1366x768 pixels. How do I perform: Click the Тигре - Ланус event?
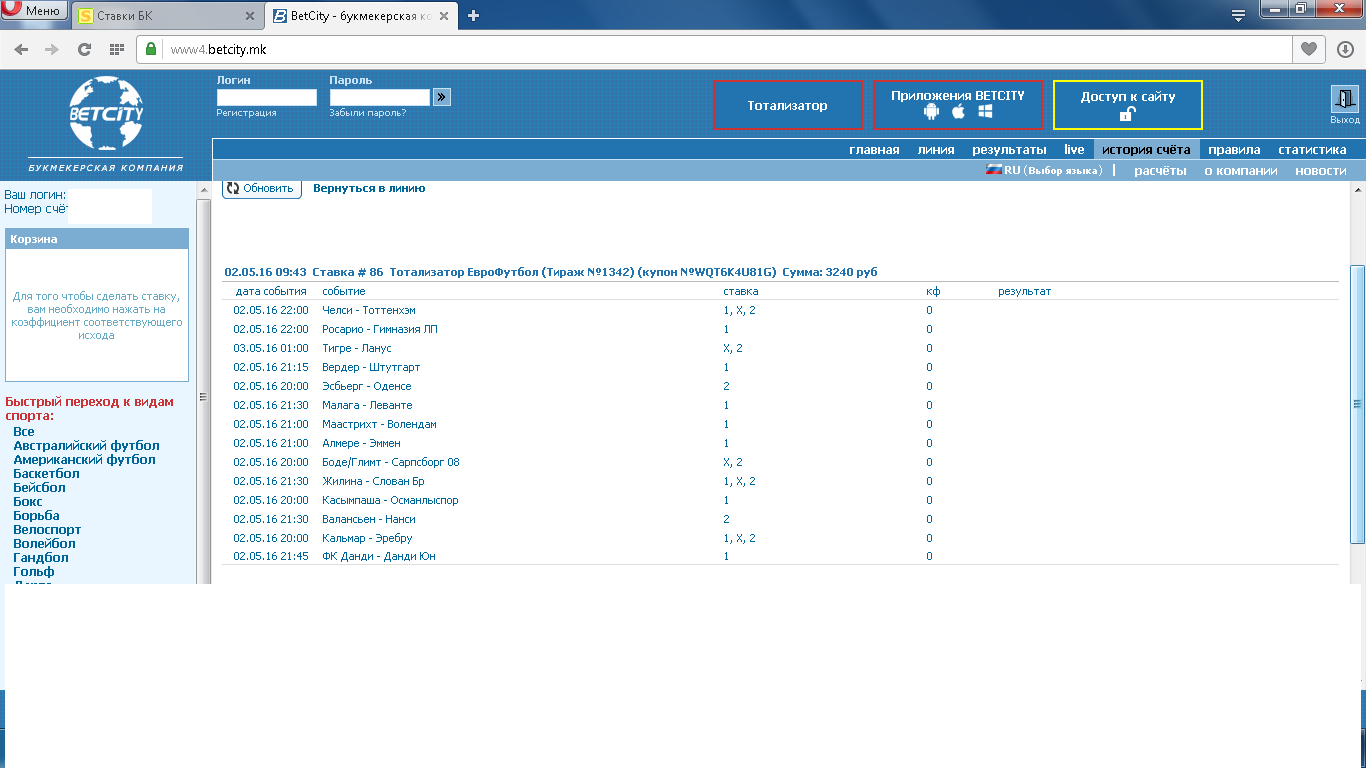coord(356,348)
